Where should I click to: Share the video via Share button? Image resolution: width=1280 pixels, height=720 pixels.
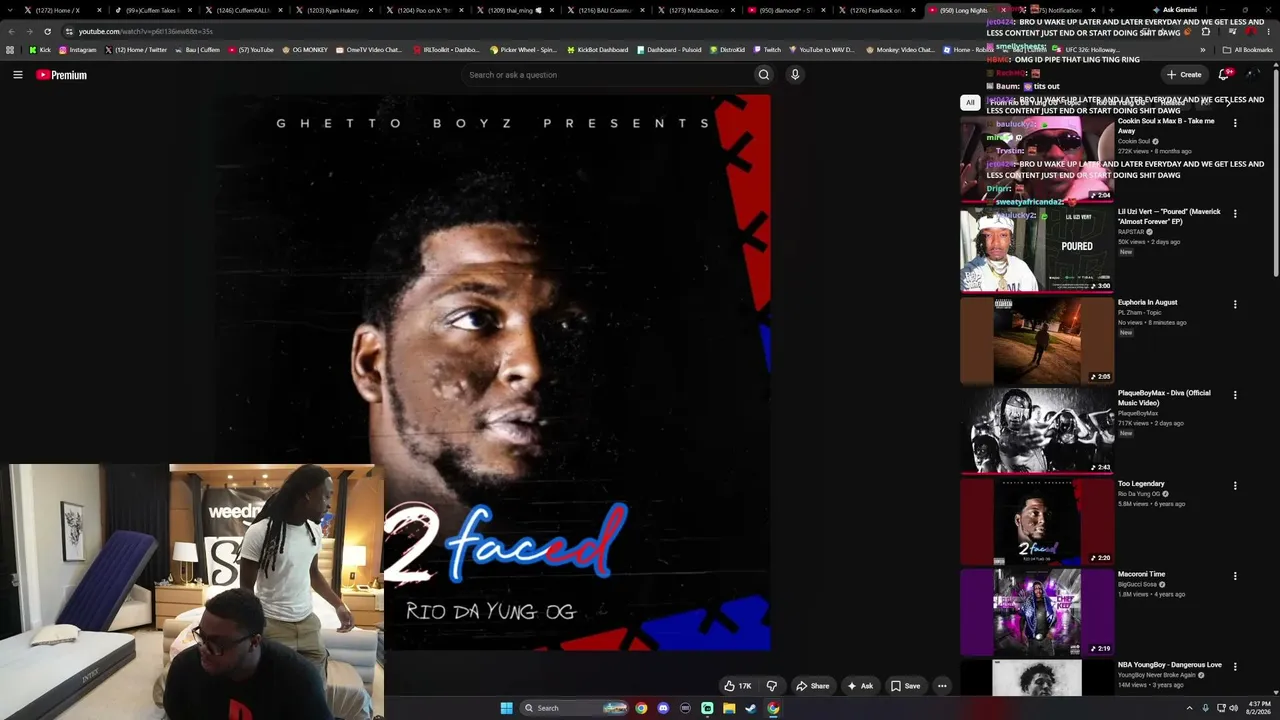[812, 686]
